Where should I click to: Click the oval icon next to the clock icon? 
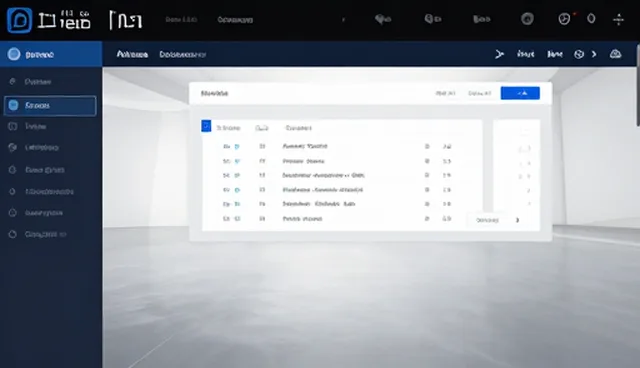tap(591, 18)
